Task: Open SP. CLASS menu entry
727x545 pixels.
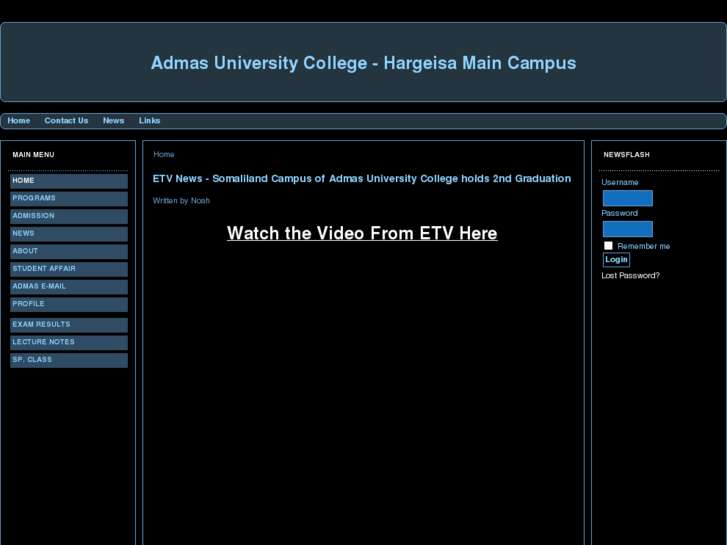Action: pyautogui.click(x=69, y=360)
